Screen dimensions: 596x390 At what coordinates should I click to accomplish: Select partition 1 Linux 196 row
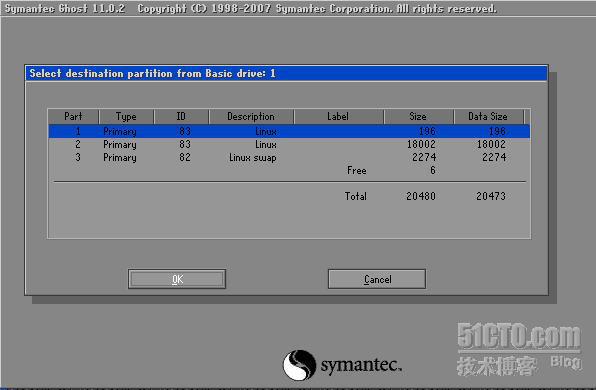click(289, 132)
